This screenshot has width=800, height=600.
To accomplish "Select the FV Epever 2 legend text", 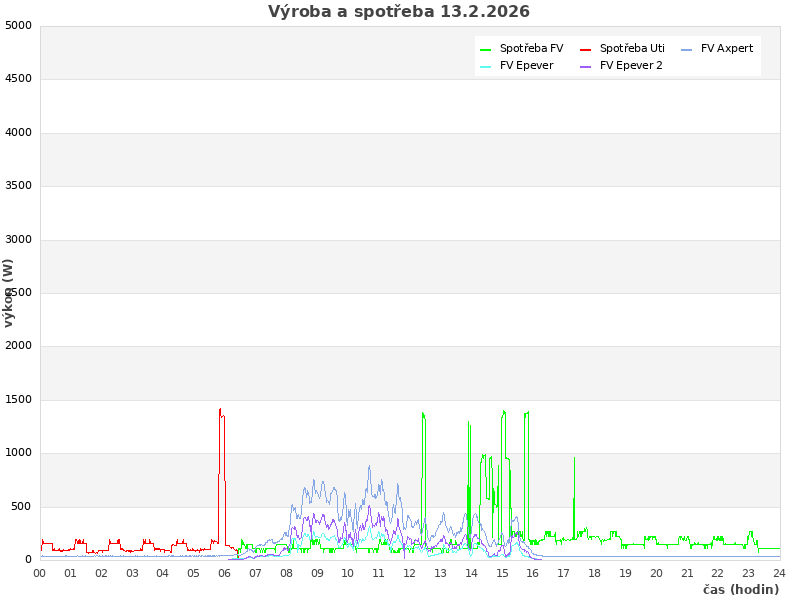I will (x=631, y=65).
